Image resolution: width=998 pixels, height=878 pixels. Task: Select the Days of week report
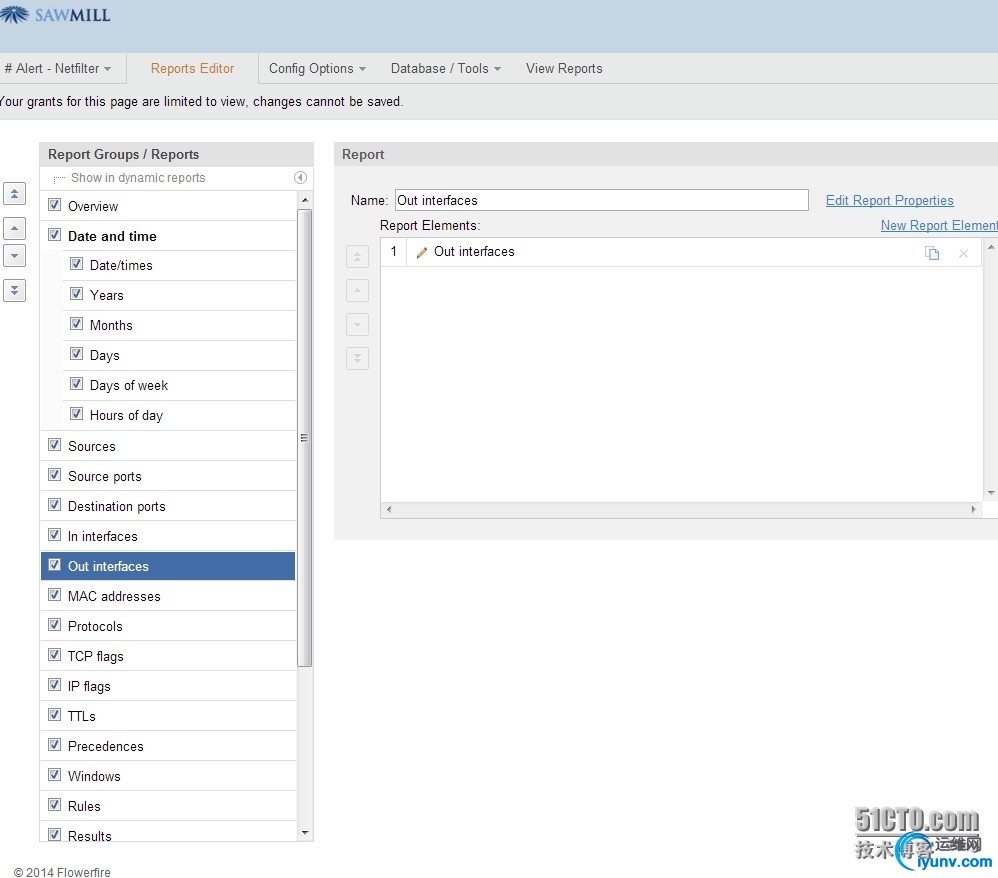(x=179, y=385)
